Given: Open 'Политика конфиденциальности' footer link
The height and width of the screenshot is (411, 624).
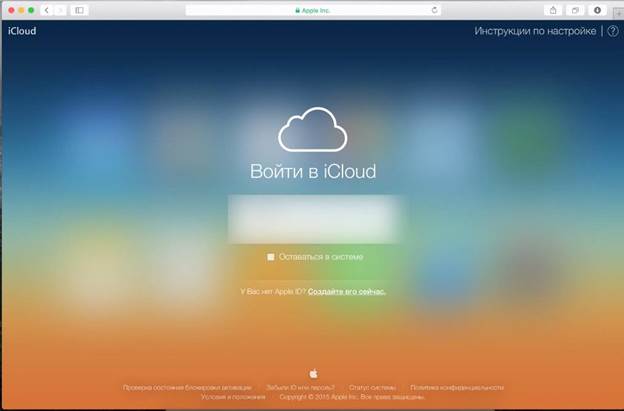Looking at the screenshot, I should click(456, 387).
